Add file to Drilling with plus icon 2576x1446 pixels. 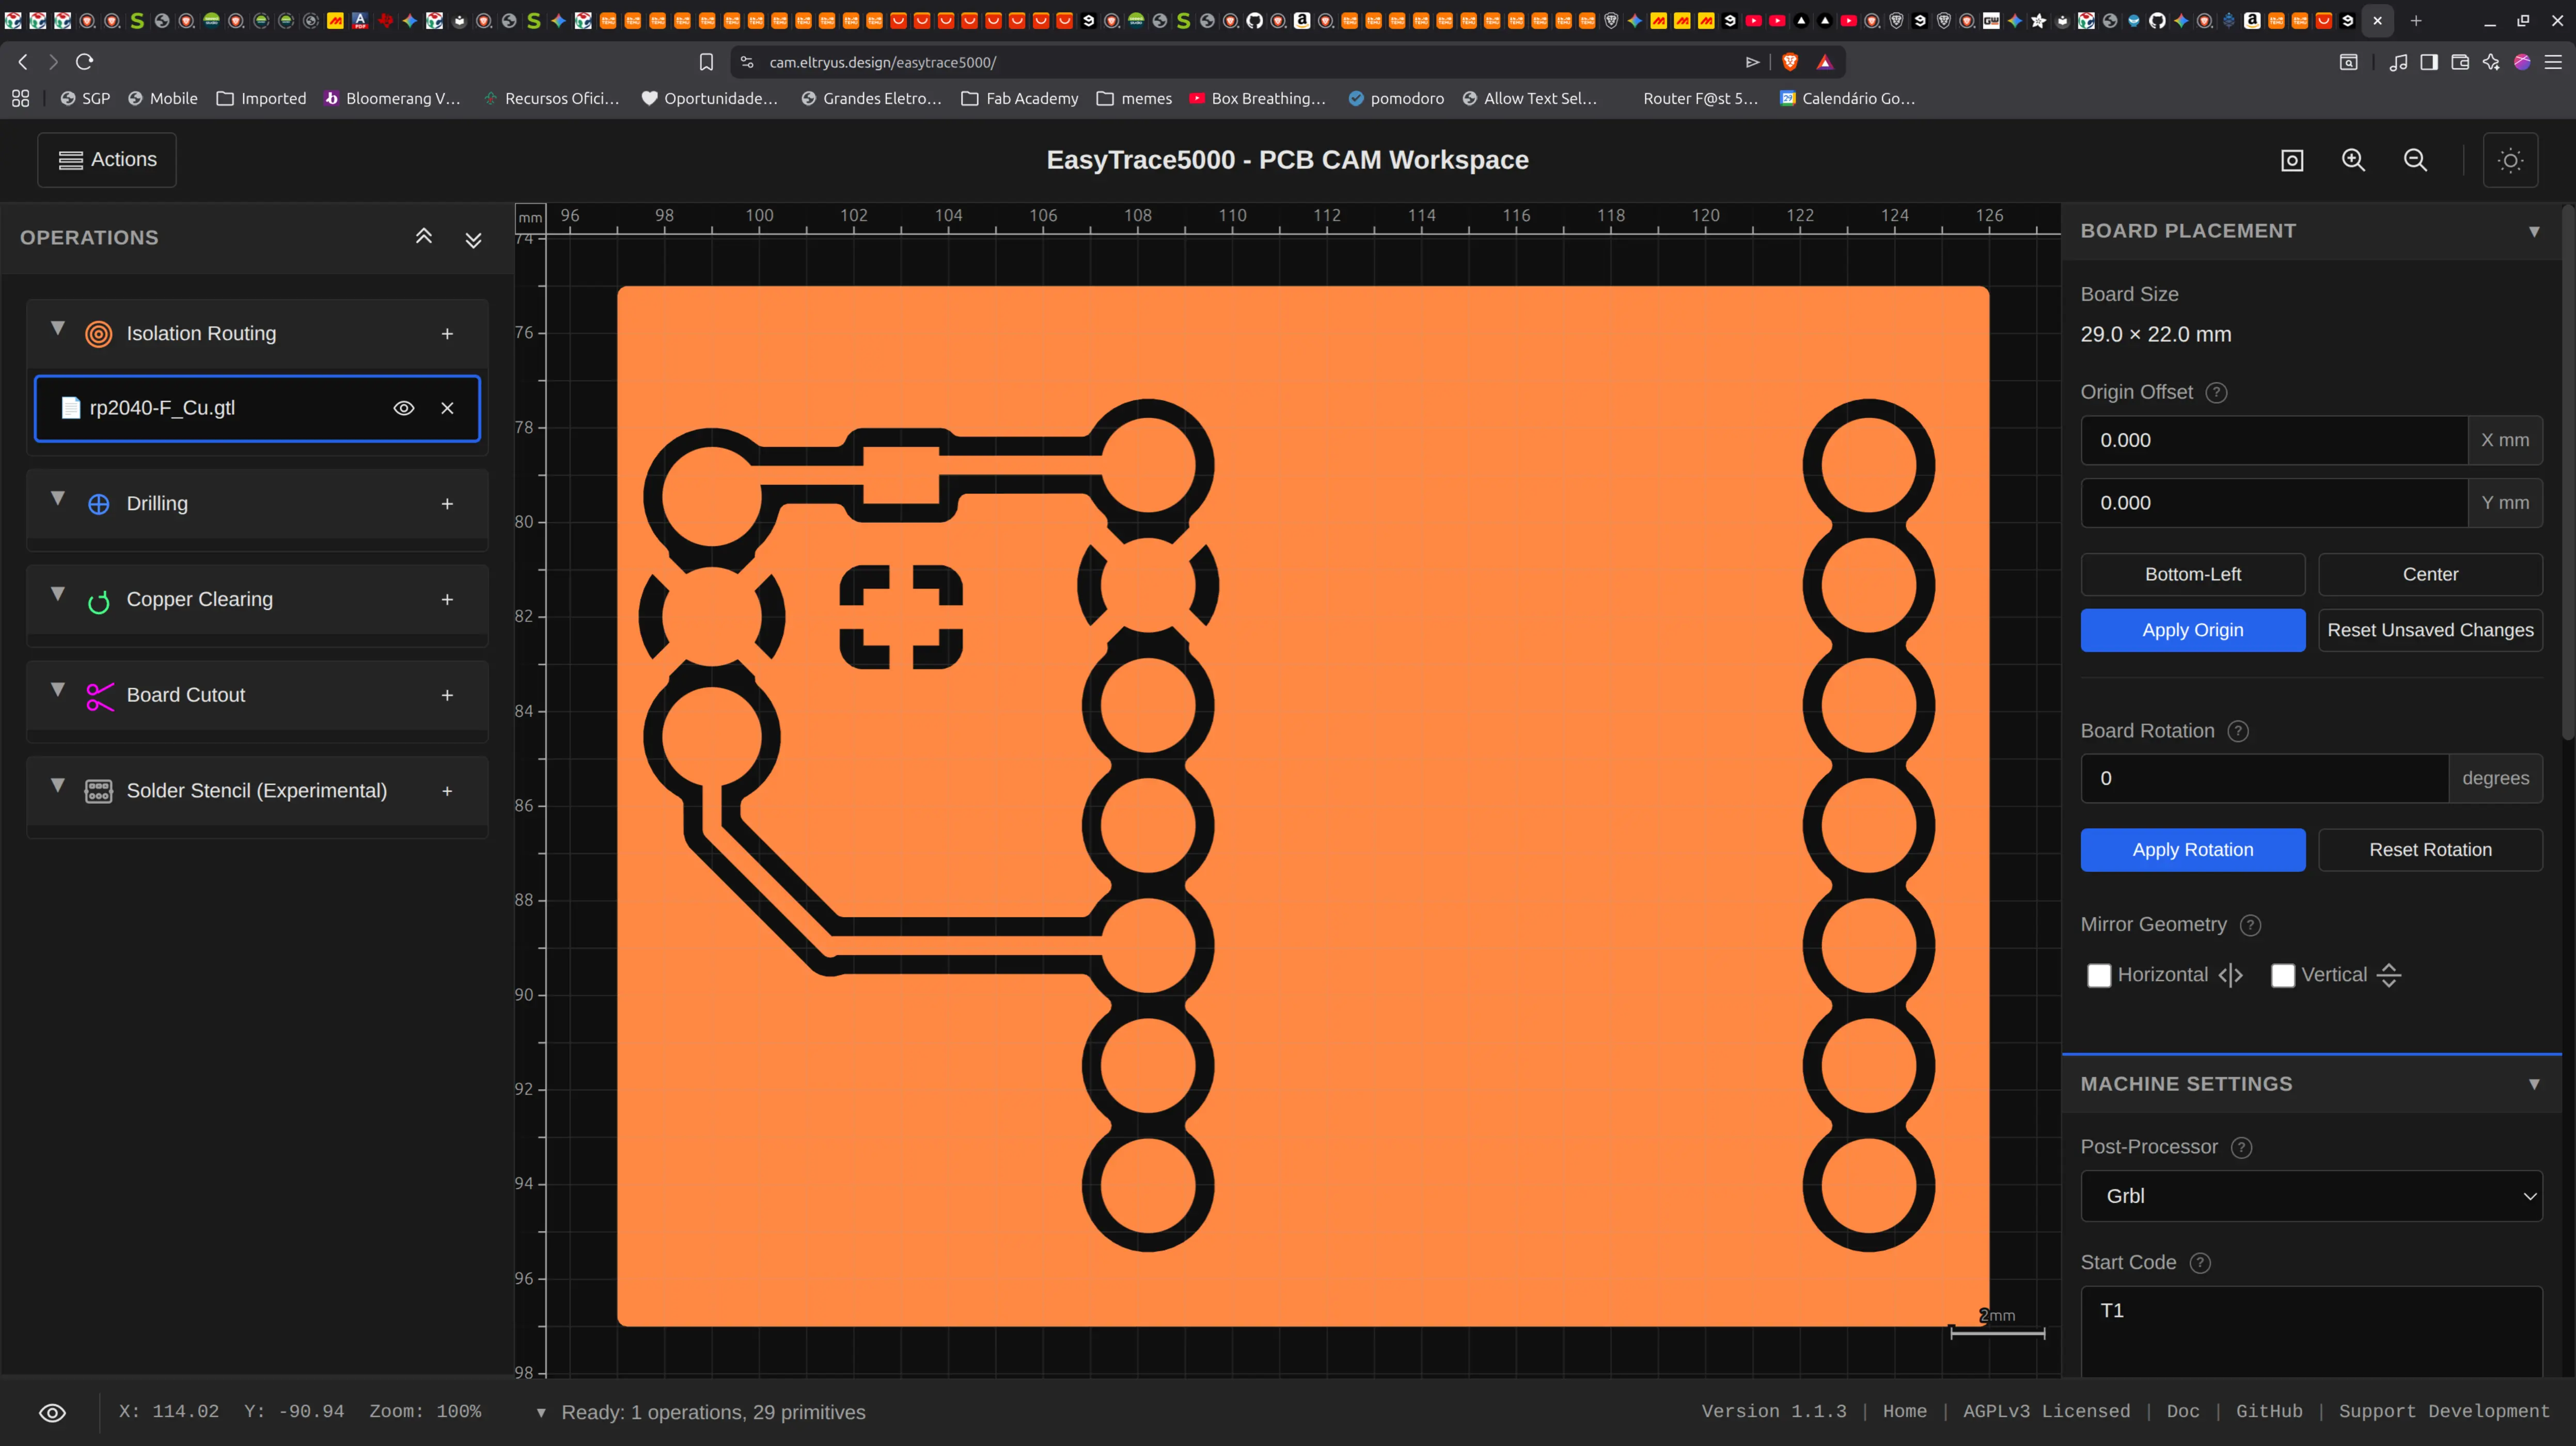tap(447, 504)
